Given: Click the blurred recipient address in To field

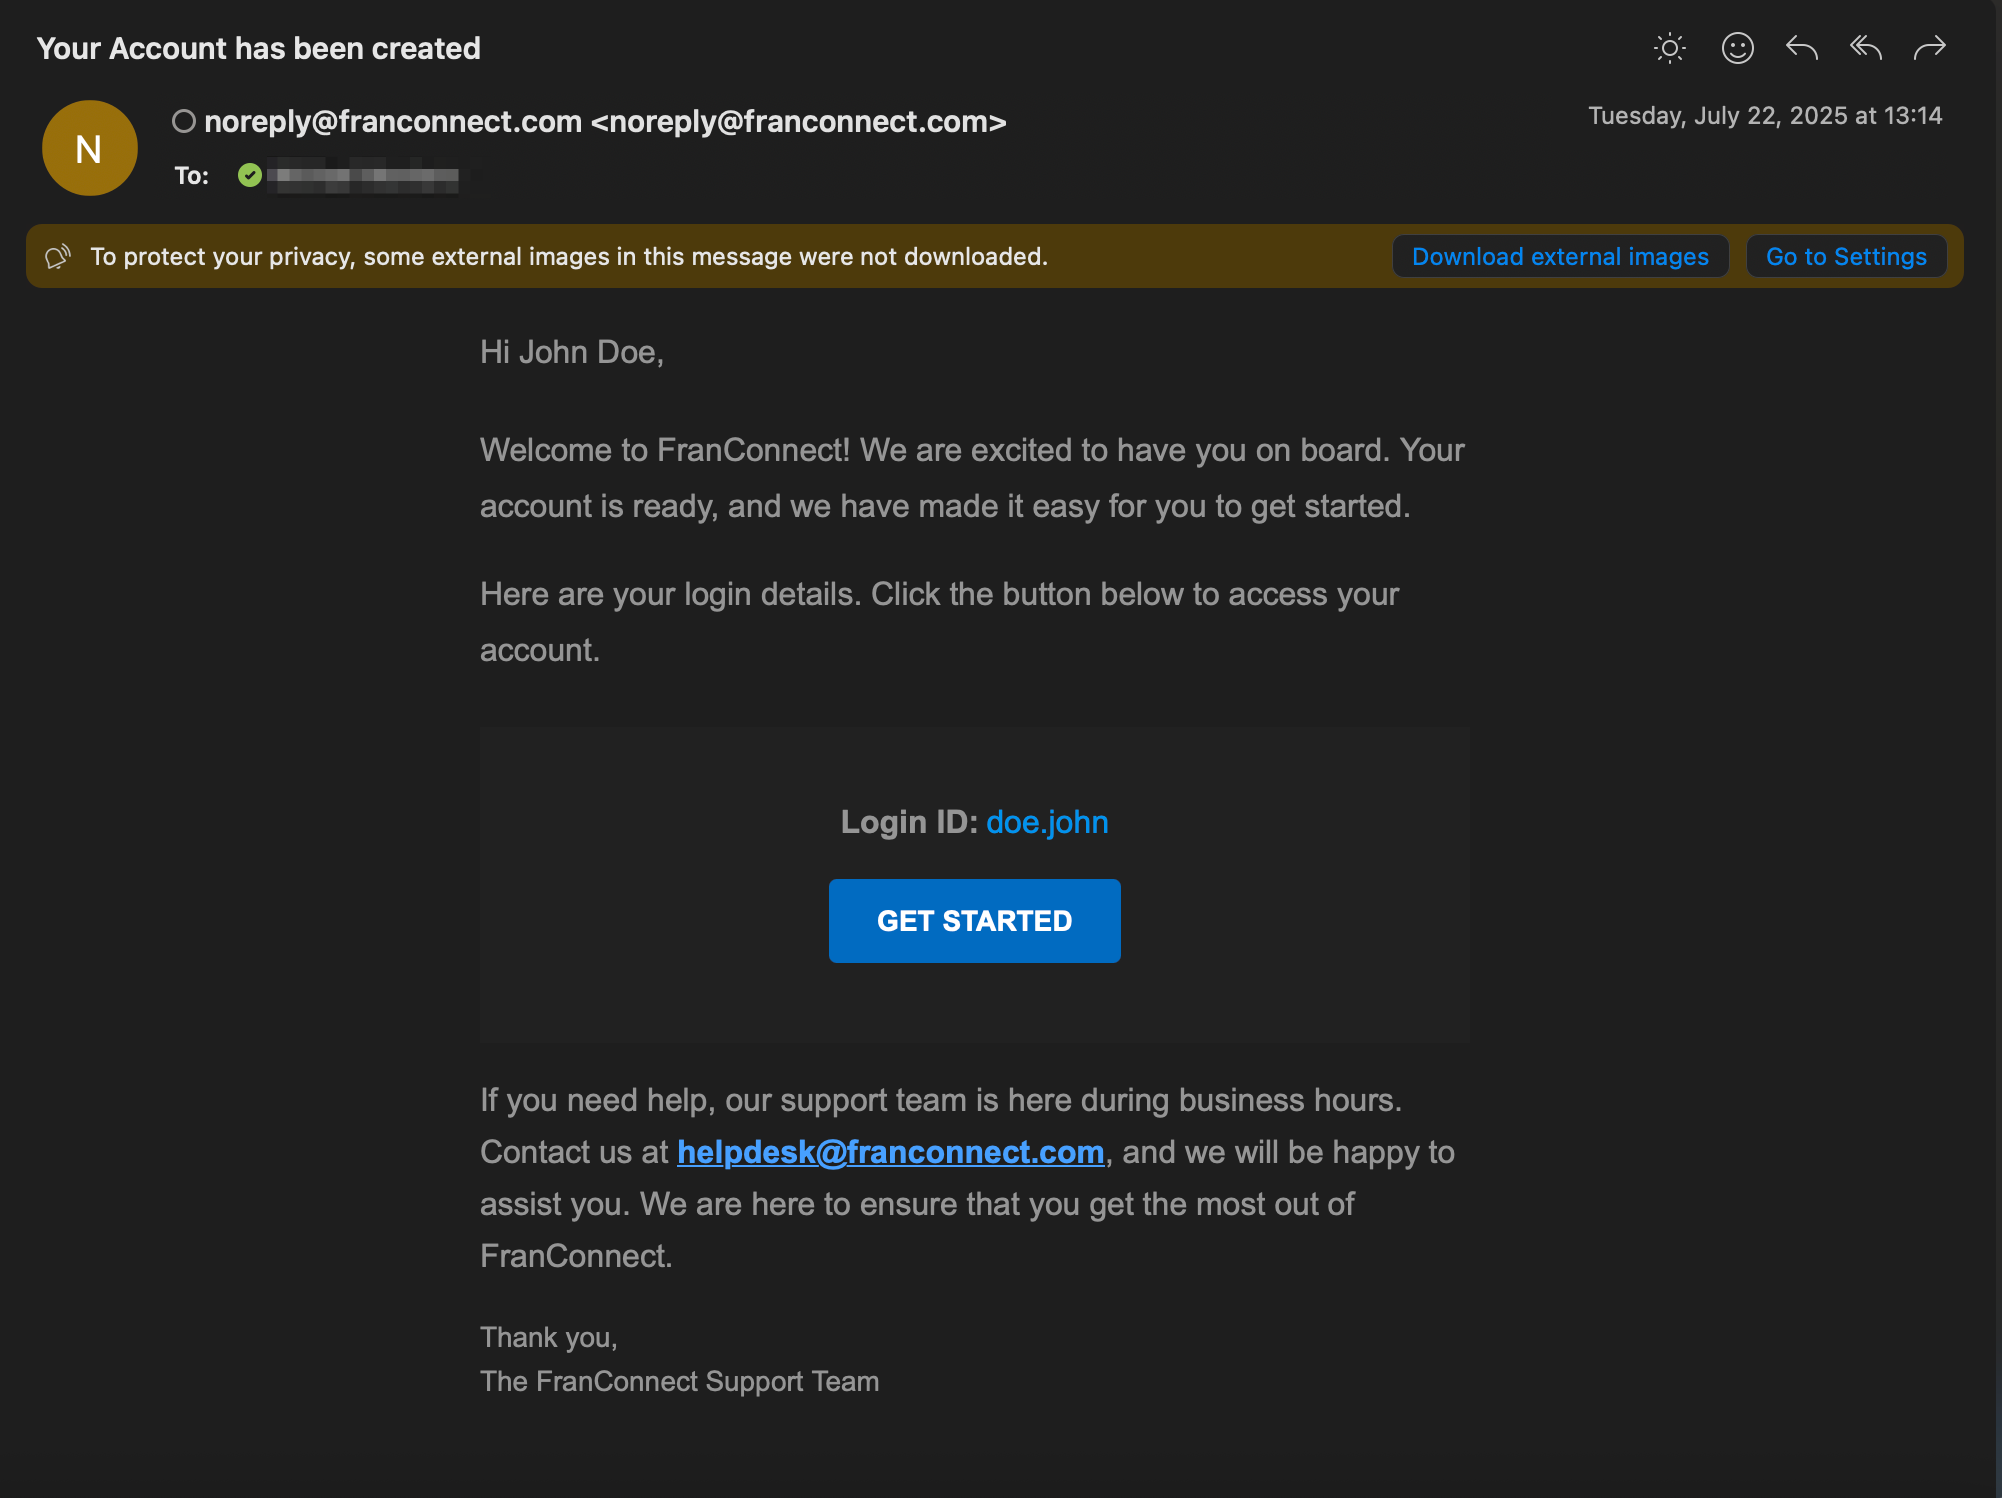Looking at the screenshot, I should click(366, 177).
